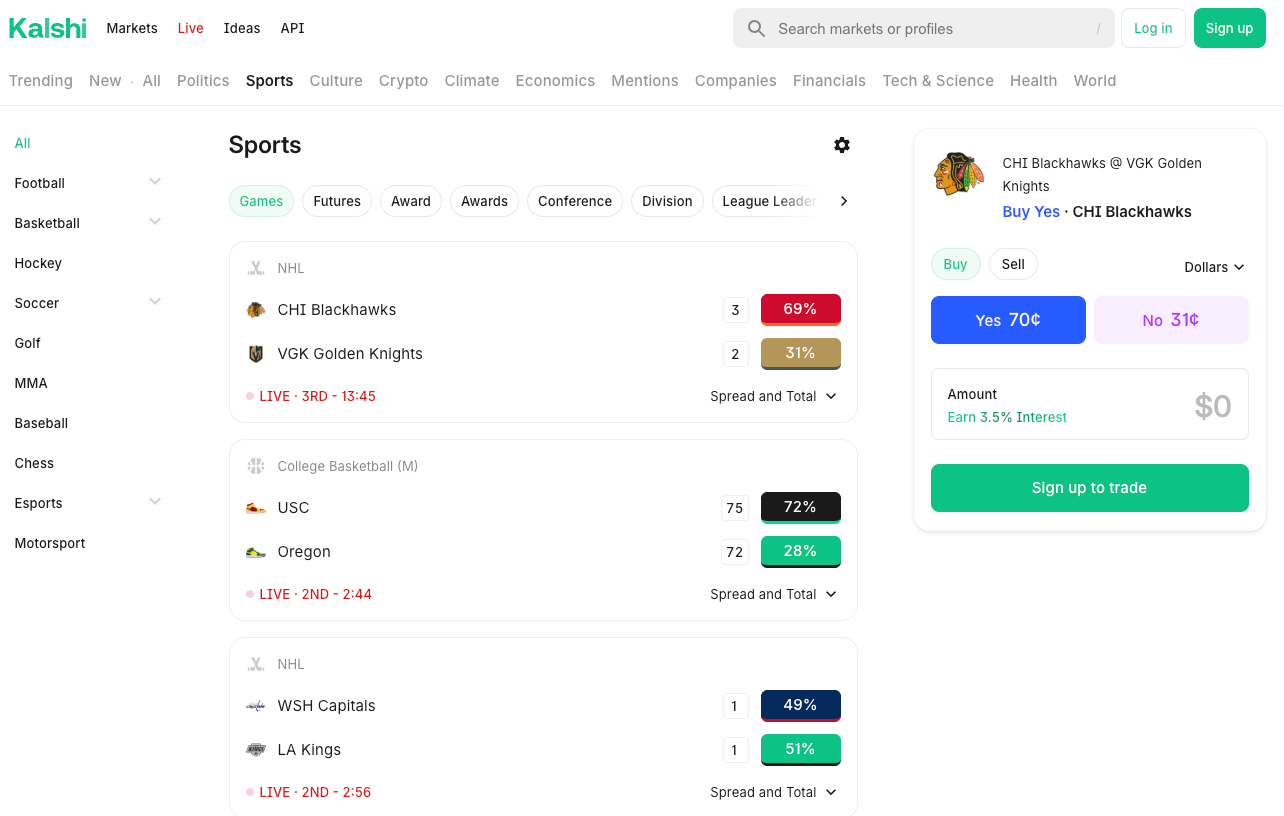Switch to the Culture tab
1284x816 pixels.
(336, 81)
